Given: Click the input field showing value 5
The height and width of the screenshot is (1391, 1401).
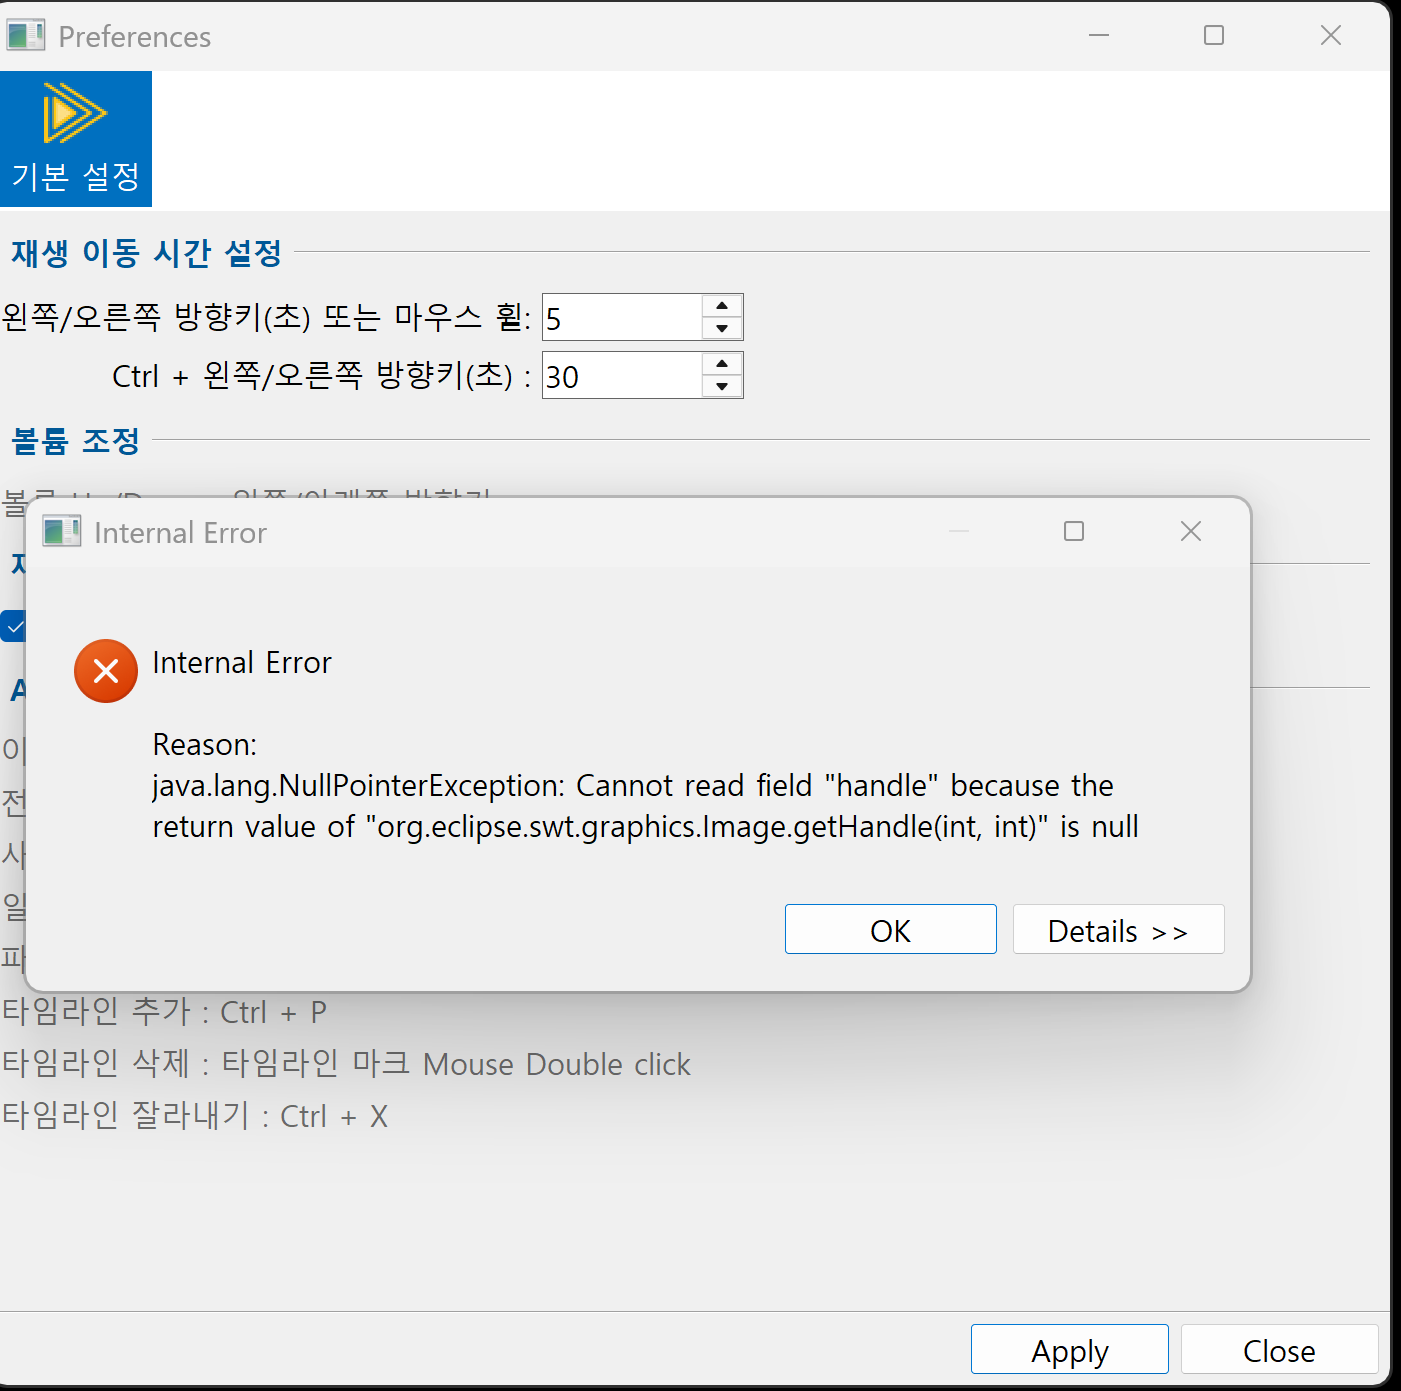Looking at the screenshot, I should (622, 318).
